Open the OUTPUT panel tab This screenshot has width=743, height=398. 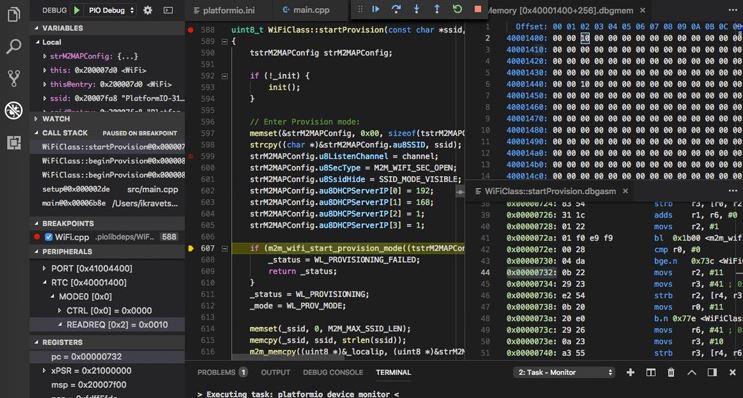click(x=275, y=372)
